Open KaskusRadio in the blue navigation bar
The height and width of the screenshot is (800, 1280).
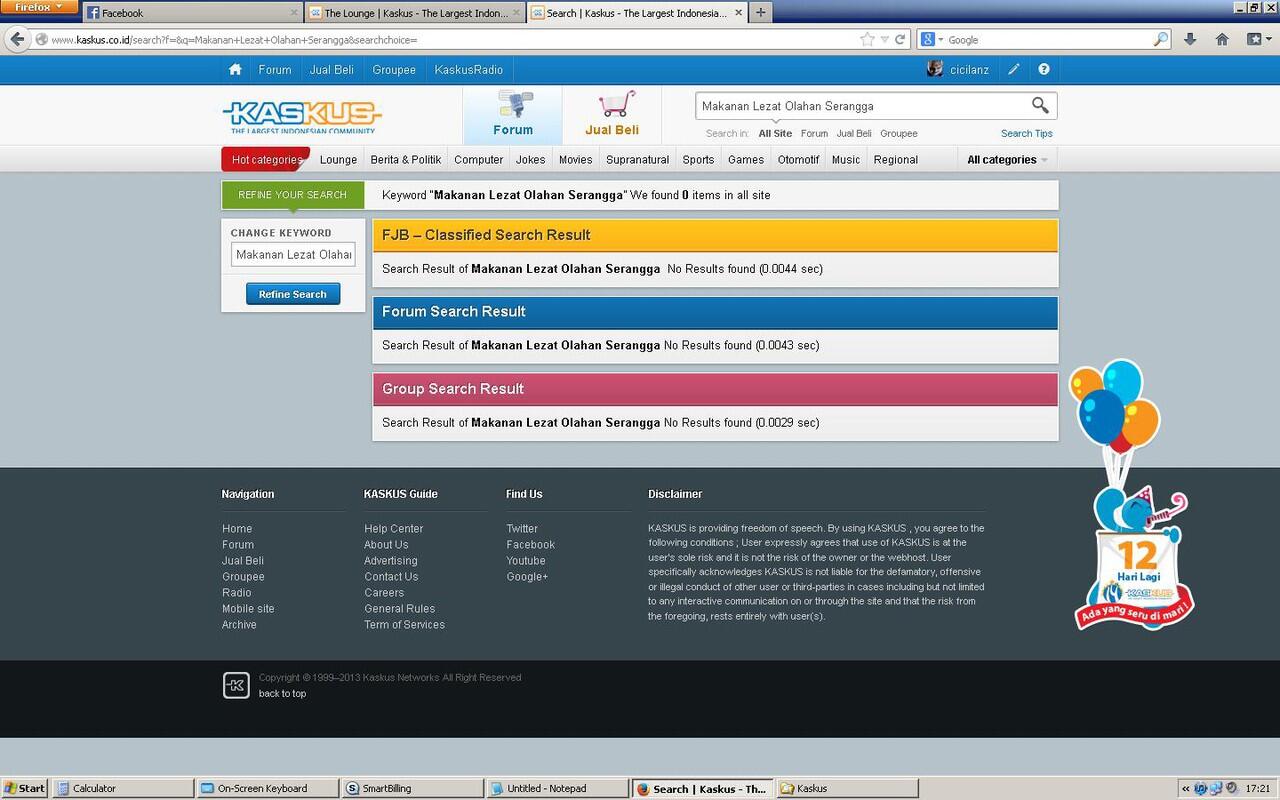pyautogui.click(x=469, y=70)
